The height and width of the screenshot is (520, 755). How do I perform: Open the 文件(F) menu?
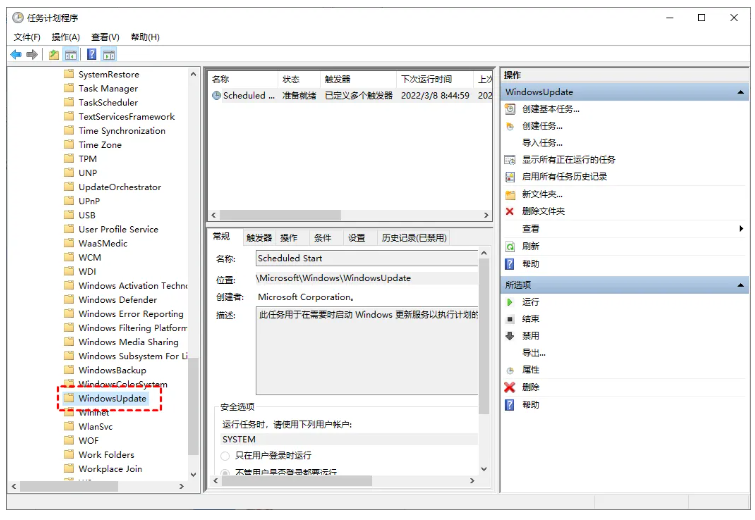pos(27,37)
